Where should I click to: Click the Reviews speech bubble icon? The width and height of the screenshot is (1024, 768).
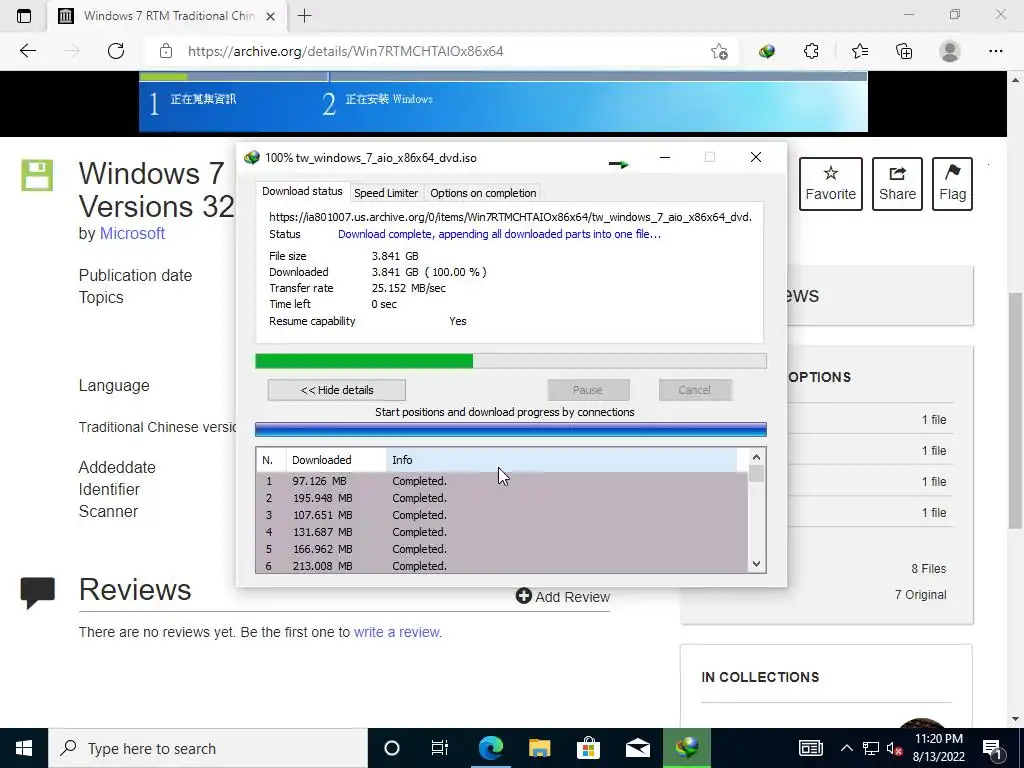[38, 593]
